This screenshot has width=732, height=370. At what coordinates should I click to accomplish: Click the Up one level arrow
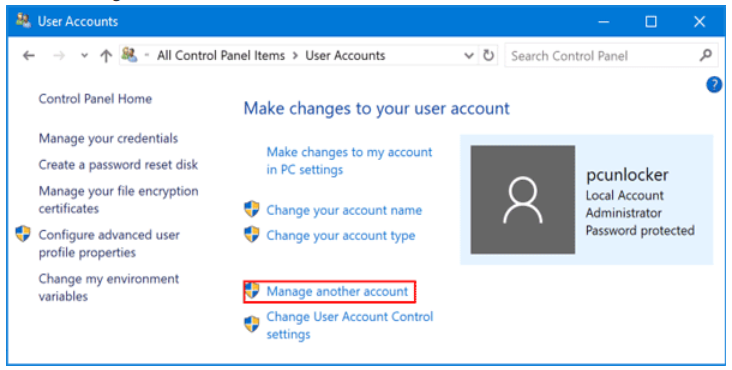tap(106, 56)
